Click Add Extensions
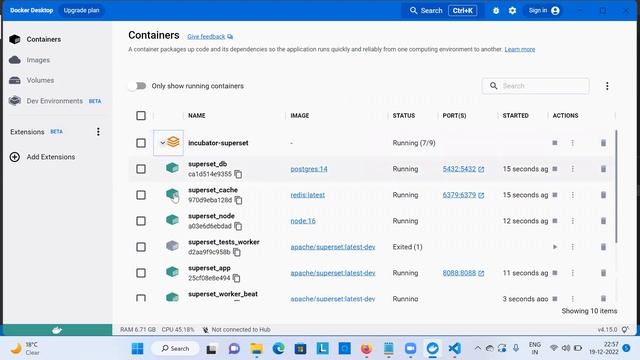640x360 pixels. (x=42, y=157)
